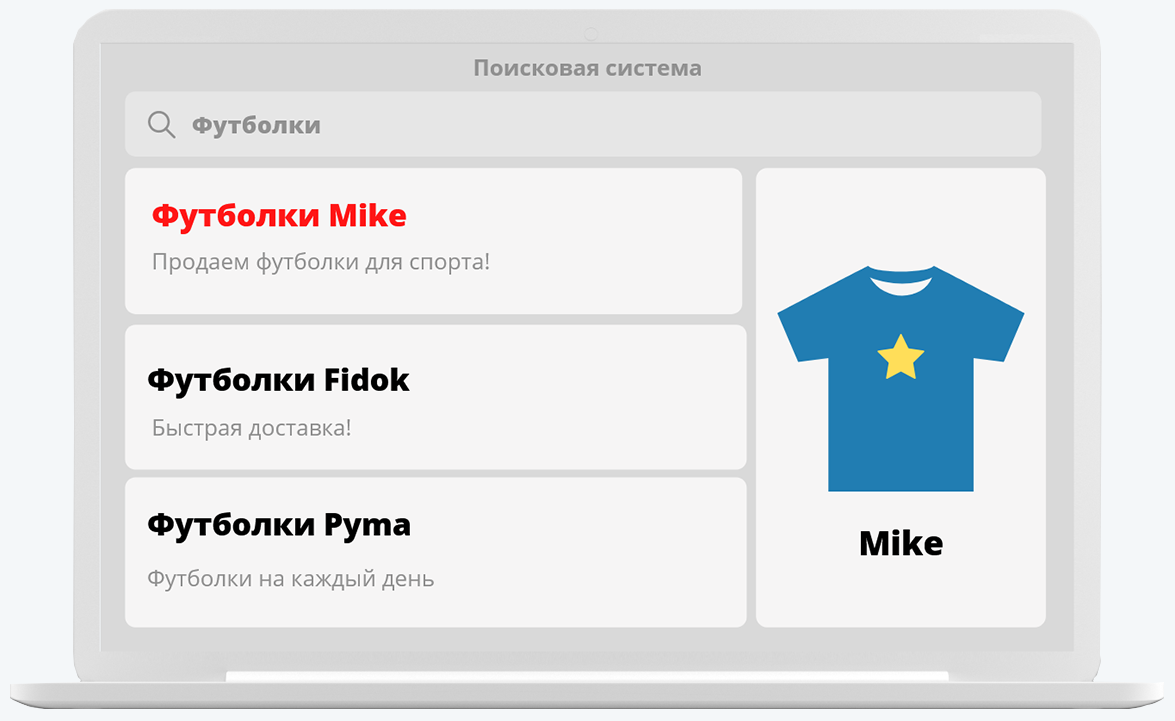
Task: Click the "Быстрая доставка!" description text
Action: 252,428
